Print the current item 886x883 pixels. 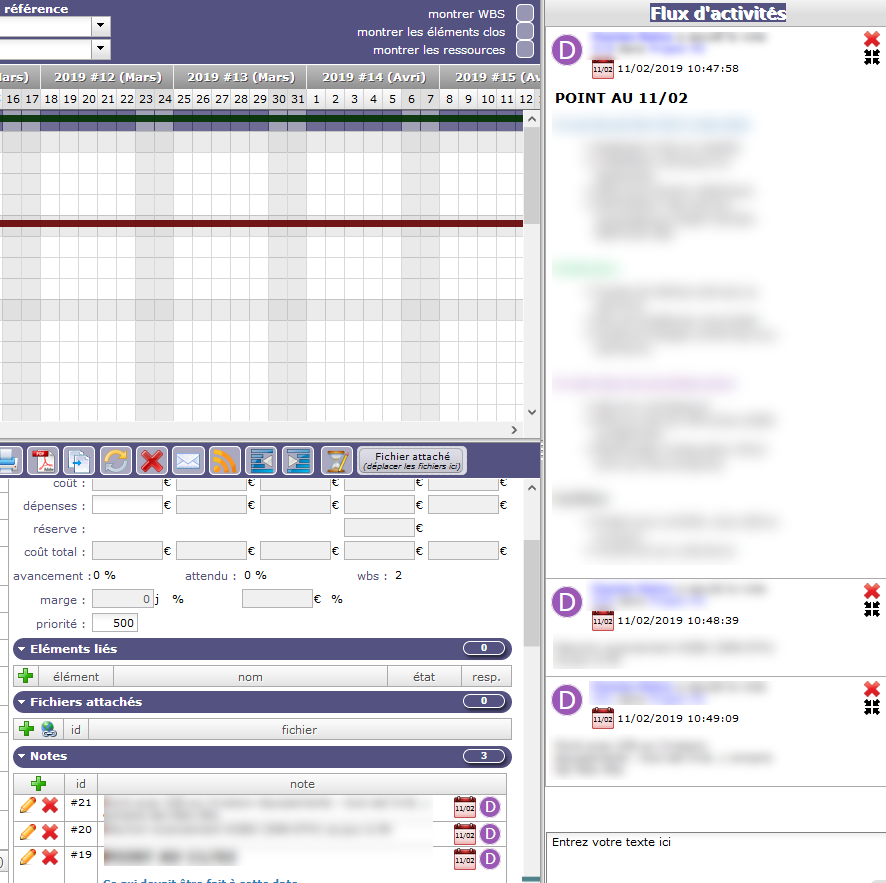point(9,460)
